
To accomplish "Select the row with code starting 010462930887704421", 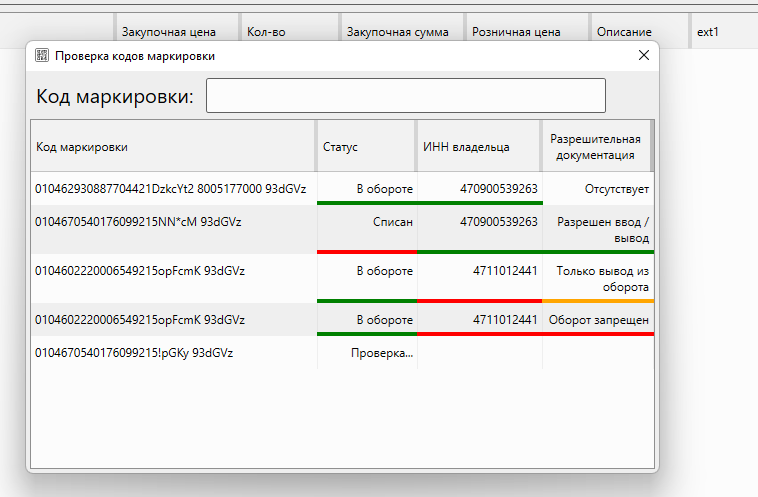I will coord(171,188).
